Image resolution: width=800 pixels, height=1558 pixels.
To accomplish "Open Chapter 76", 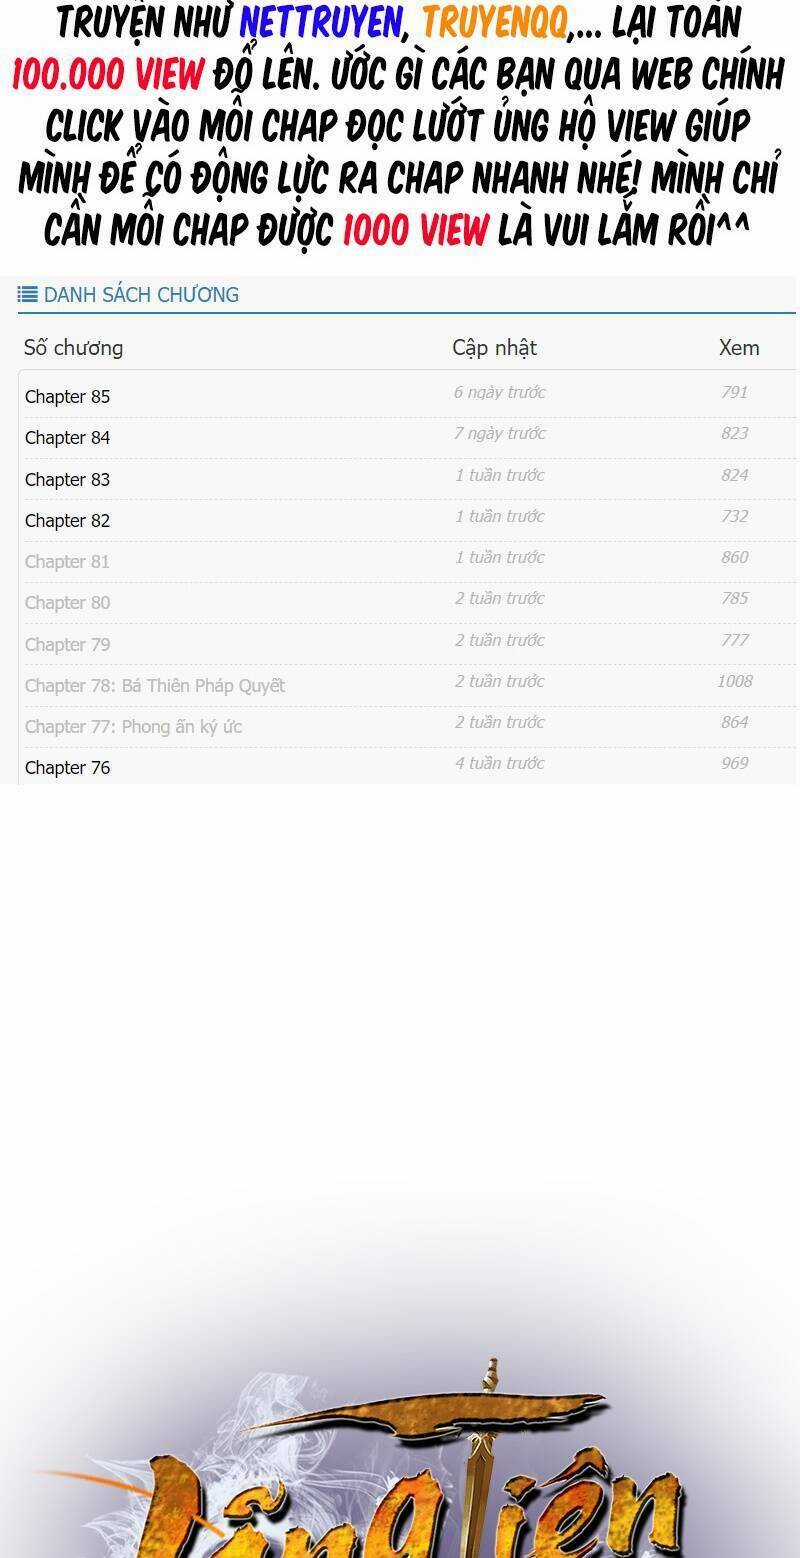I will point(67,768).
